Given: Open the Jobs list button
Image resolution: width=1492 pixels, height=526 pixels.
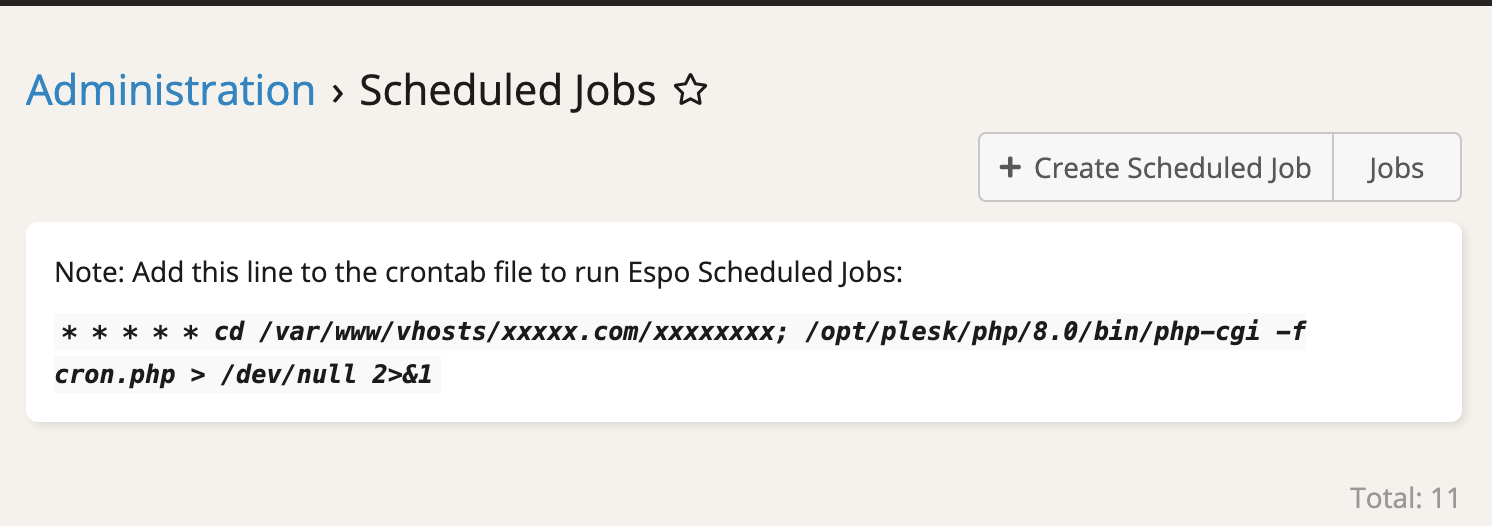Looking at the screenshot, I should [x=1396, y=168].
